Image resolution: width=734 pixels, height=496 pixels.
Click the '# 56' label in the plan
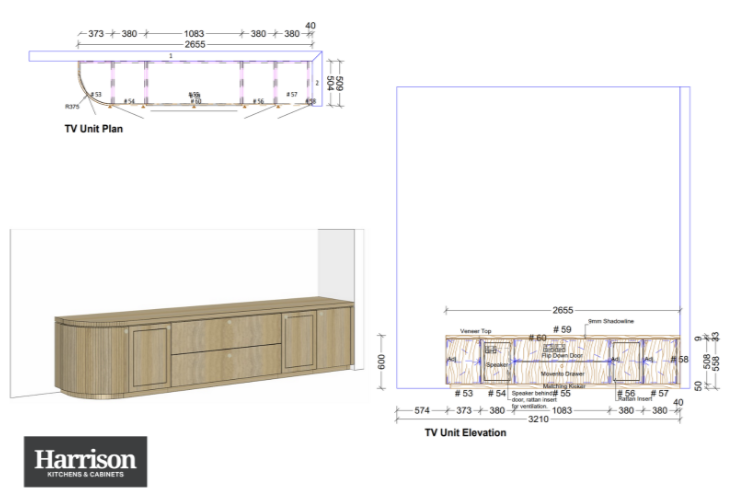258,101
